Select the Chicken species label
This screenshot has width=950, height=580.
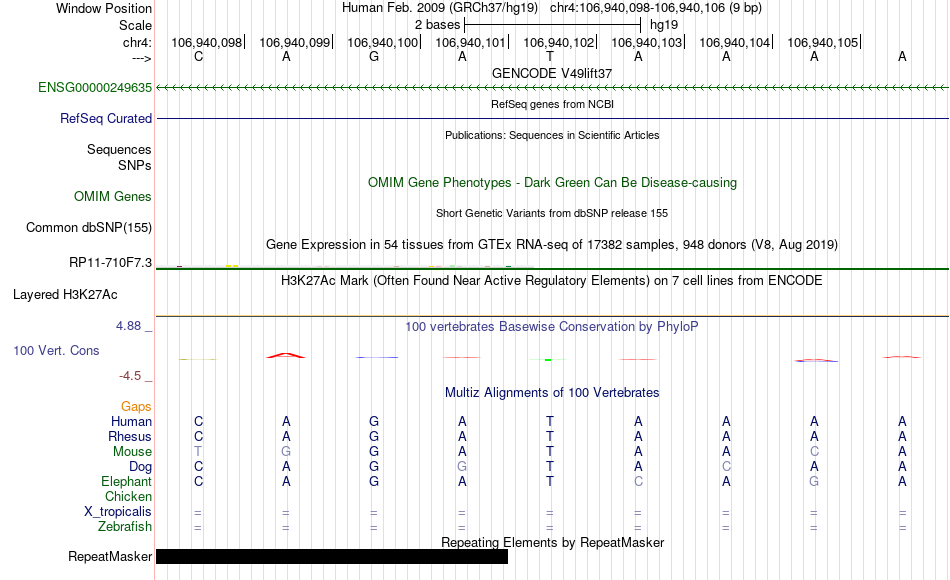(x=128, y=496)
